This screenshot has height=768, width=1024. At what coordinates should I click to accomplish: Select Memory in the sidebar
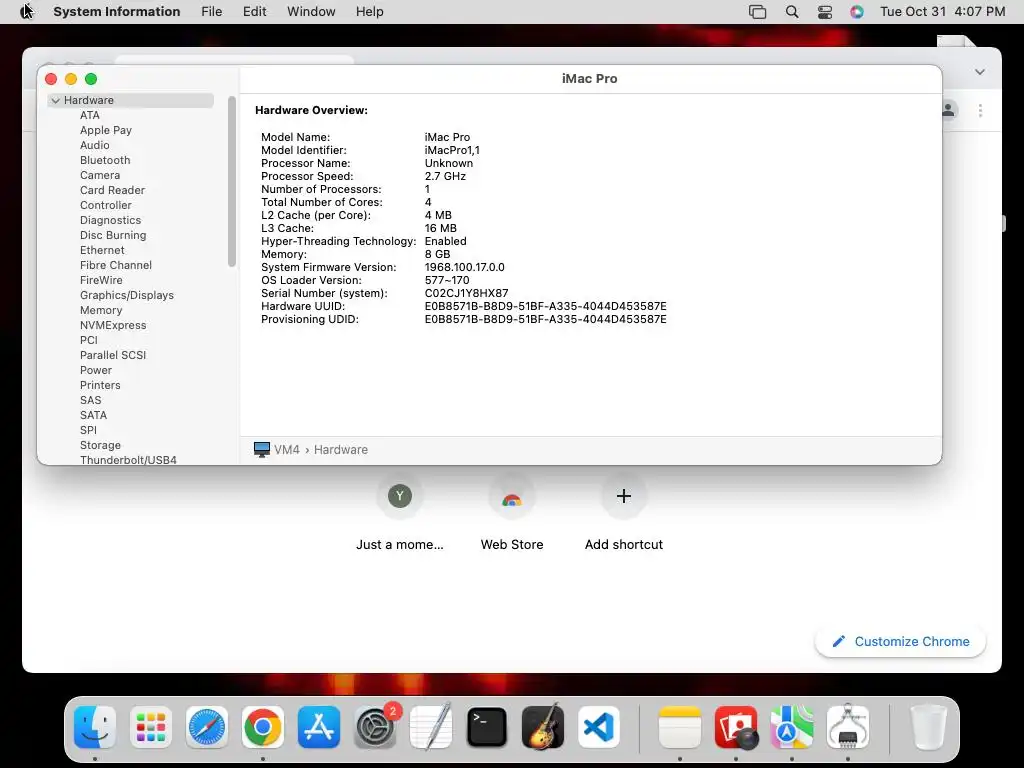click(101, 310)
